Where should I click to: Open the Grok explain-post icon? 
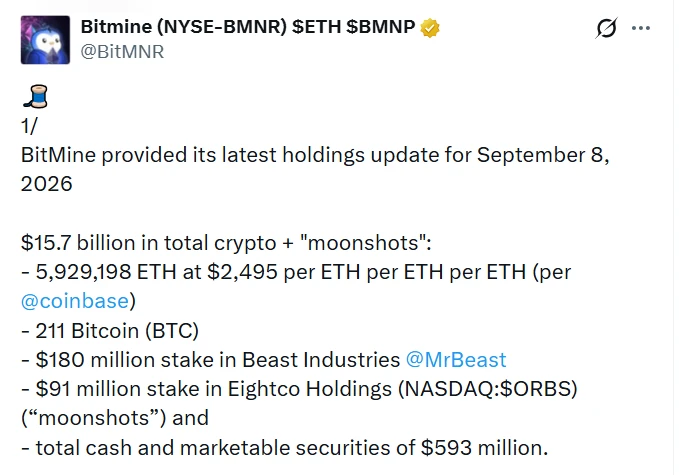(x=606, y=28)
